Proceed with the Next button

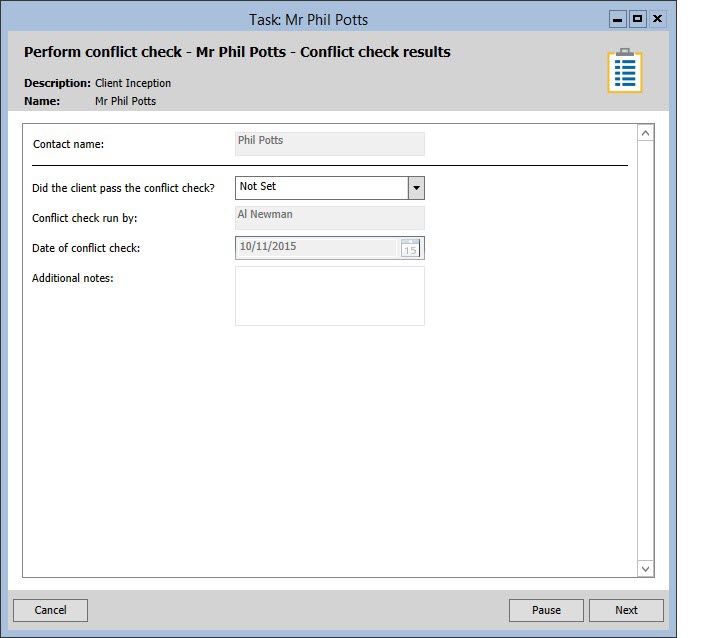pos(626,610)
